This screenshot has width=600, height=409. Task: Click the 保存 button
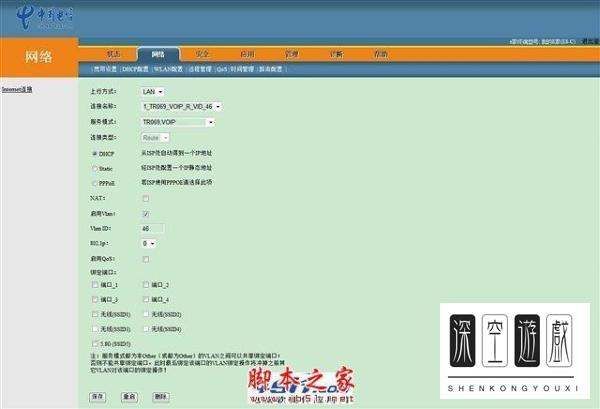click(98, 396)
